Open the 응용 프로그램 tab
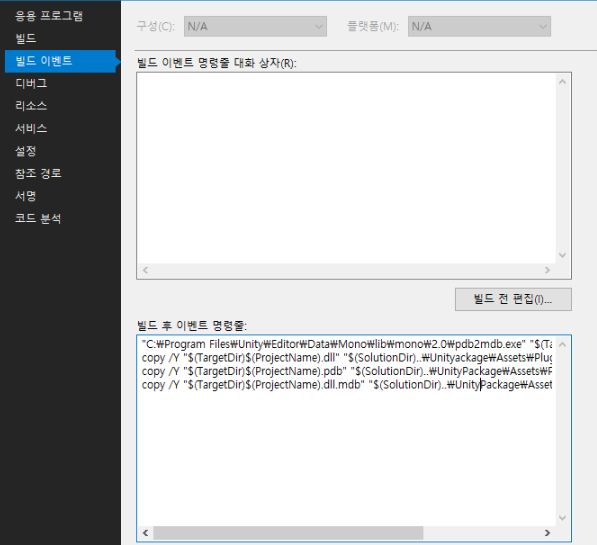The height and width of the screenshot is (545, 597). 49,16
